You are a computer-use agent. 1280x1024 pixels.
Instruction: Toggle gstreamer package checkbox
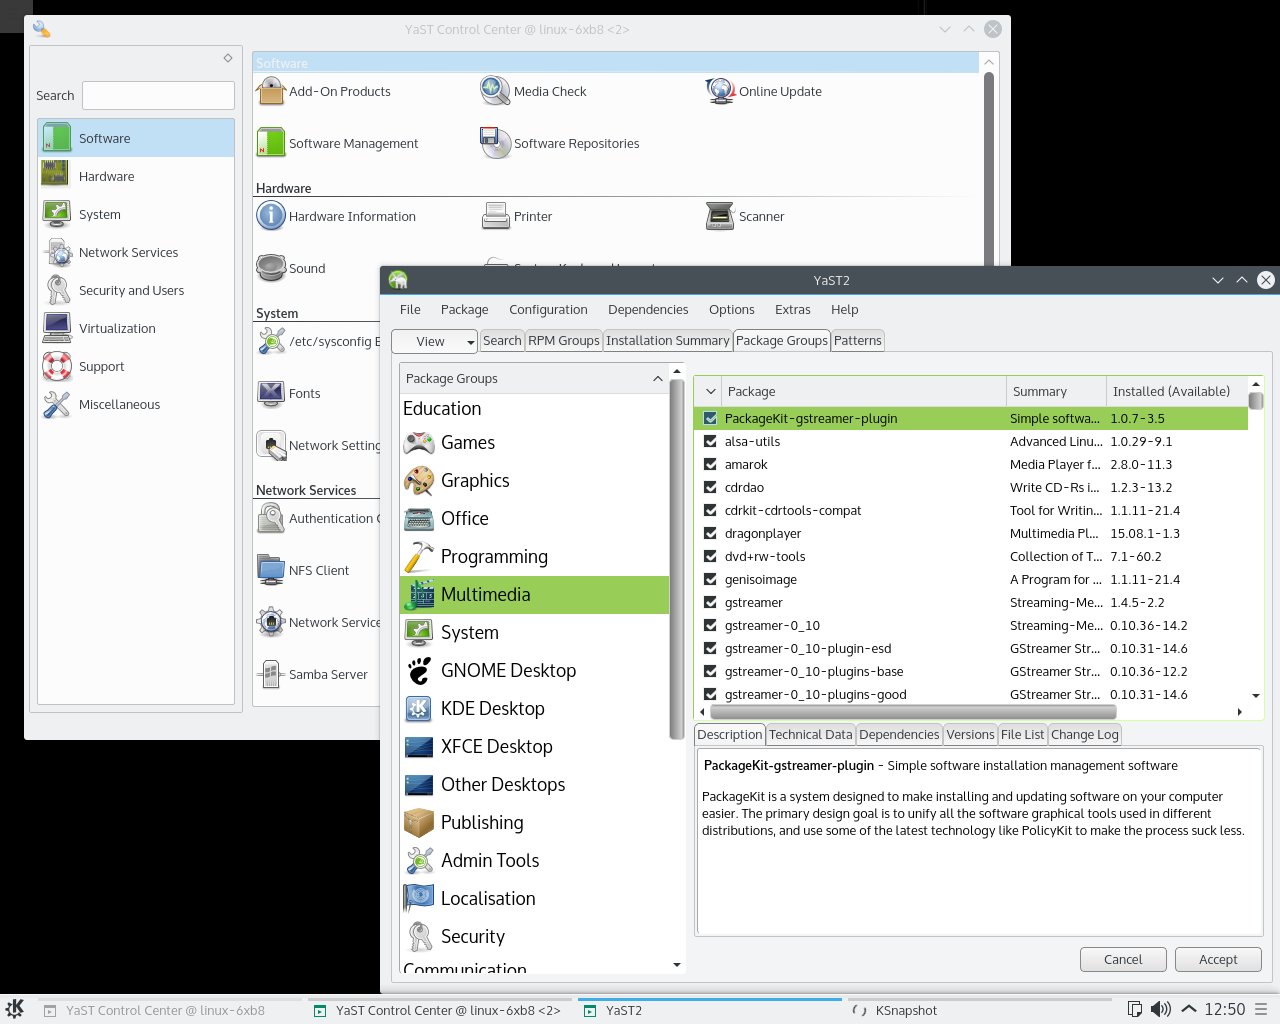[x=710, y=602]
